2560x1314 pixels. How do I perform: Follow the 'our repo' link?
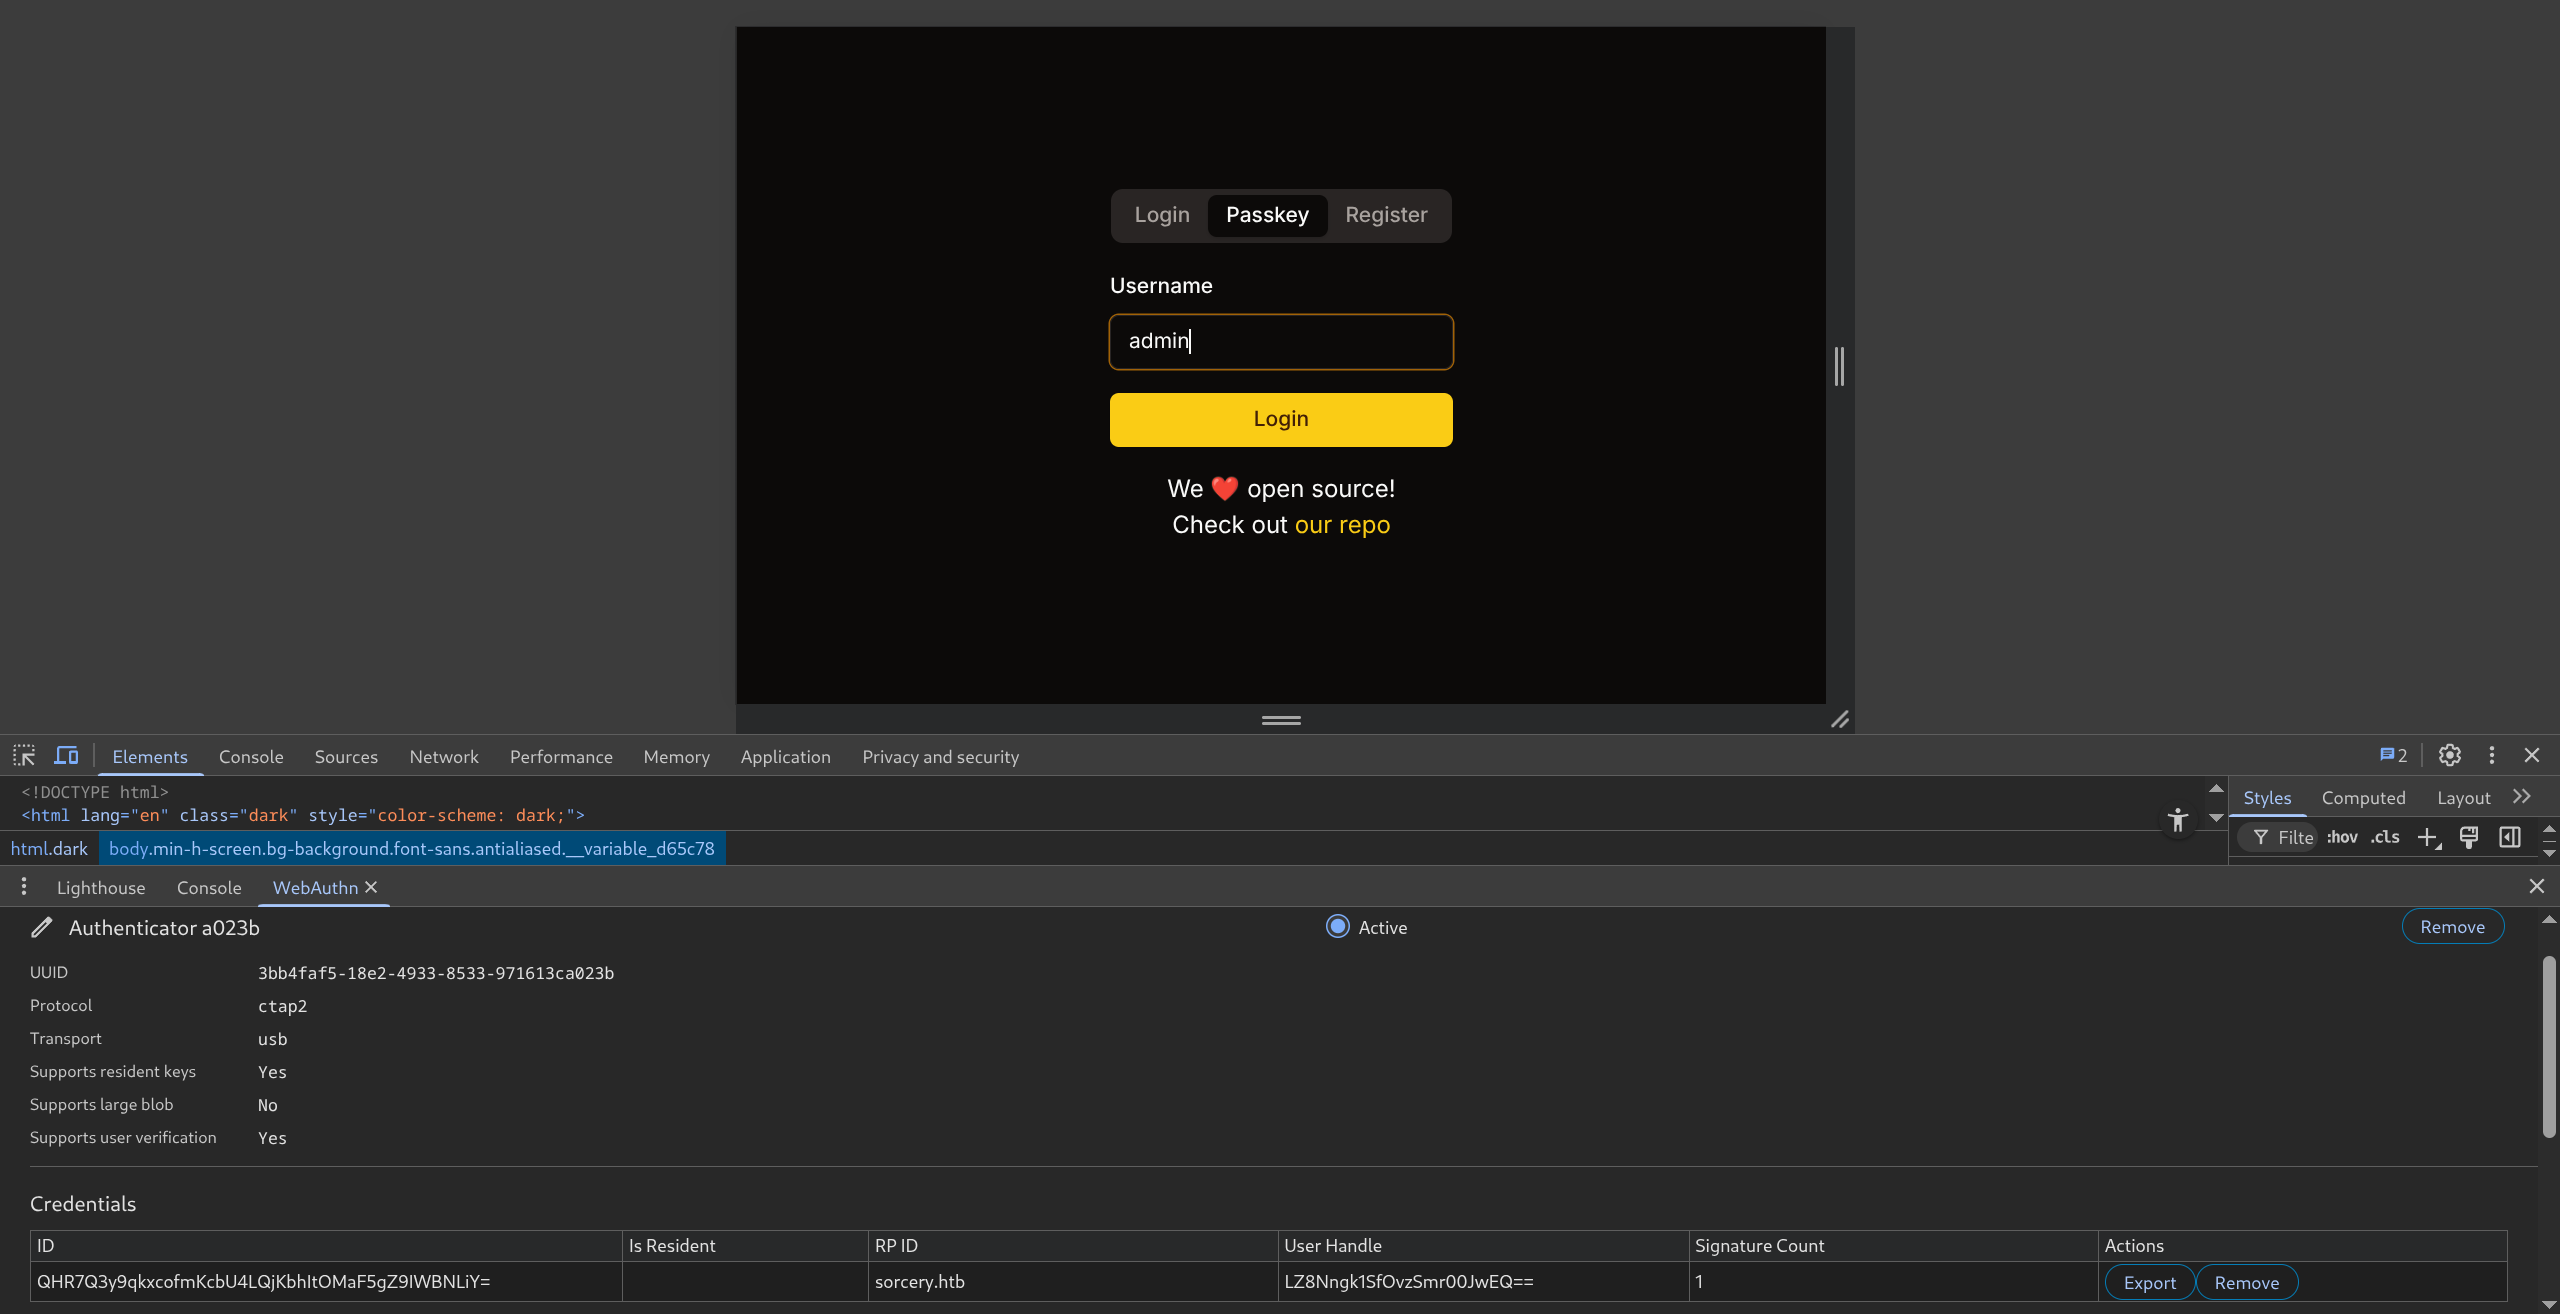1342,525
